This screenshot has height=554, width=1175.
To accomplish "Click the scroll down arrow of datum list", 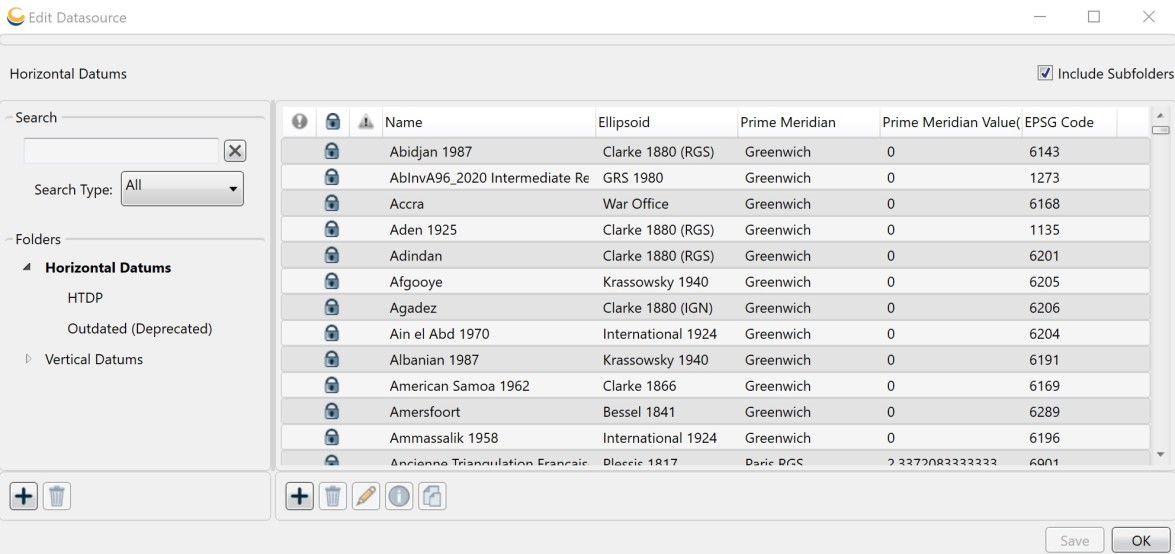I will pyautogui.click(x=1160, y=454).
